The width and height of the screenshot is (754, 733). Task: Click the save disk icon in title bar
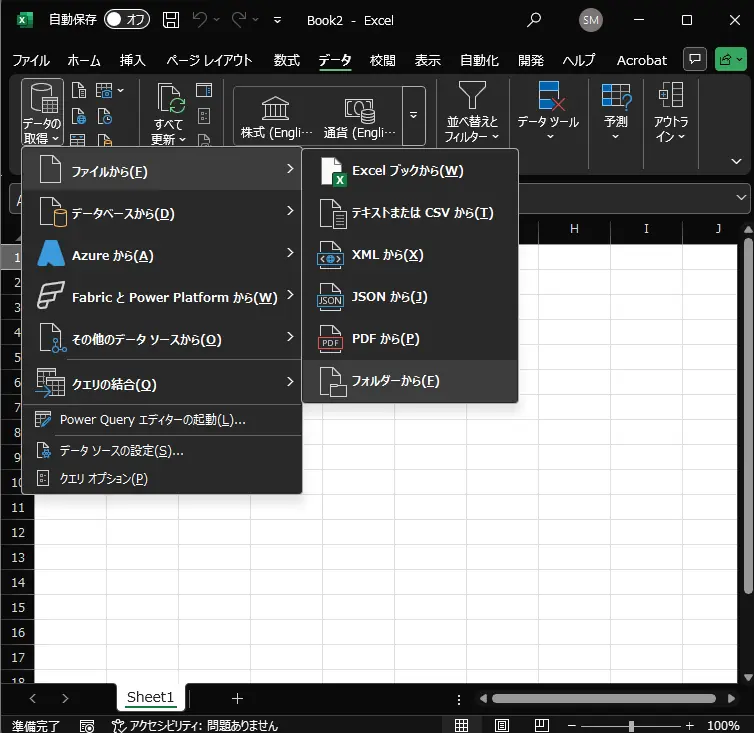point(171,20)
